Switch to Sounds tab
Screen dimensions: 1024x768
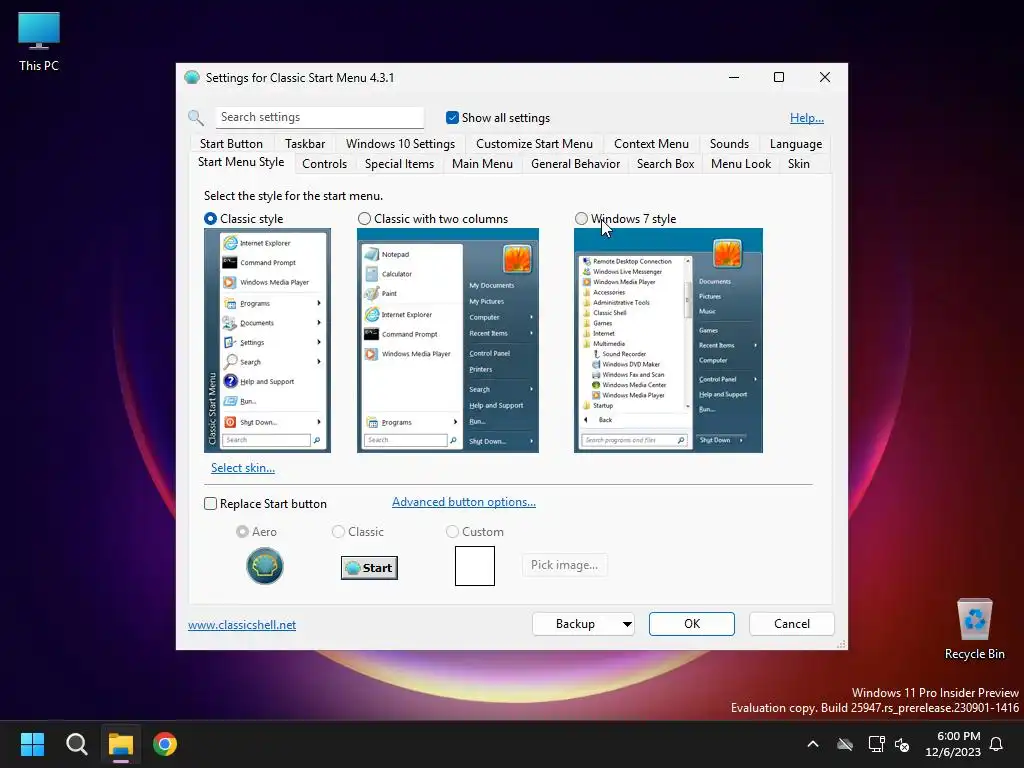[x=729, y=144]
